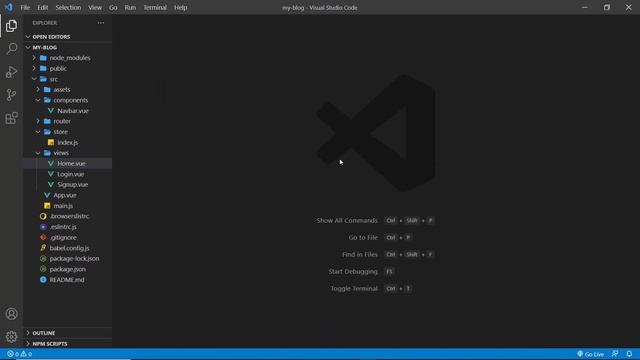This screenshot has width=640, height=360.
Task: Restore down the VS Code window
Action: [607, 7]
